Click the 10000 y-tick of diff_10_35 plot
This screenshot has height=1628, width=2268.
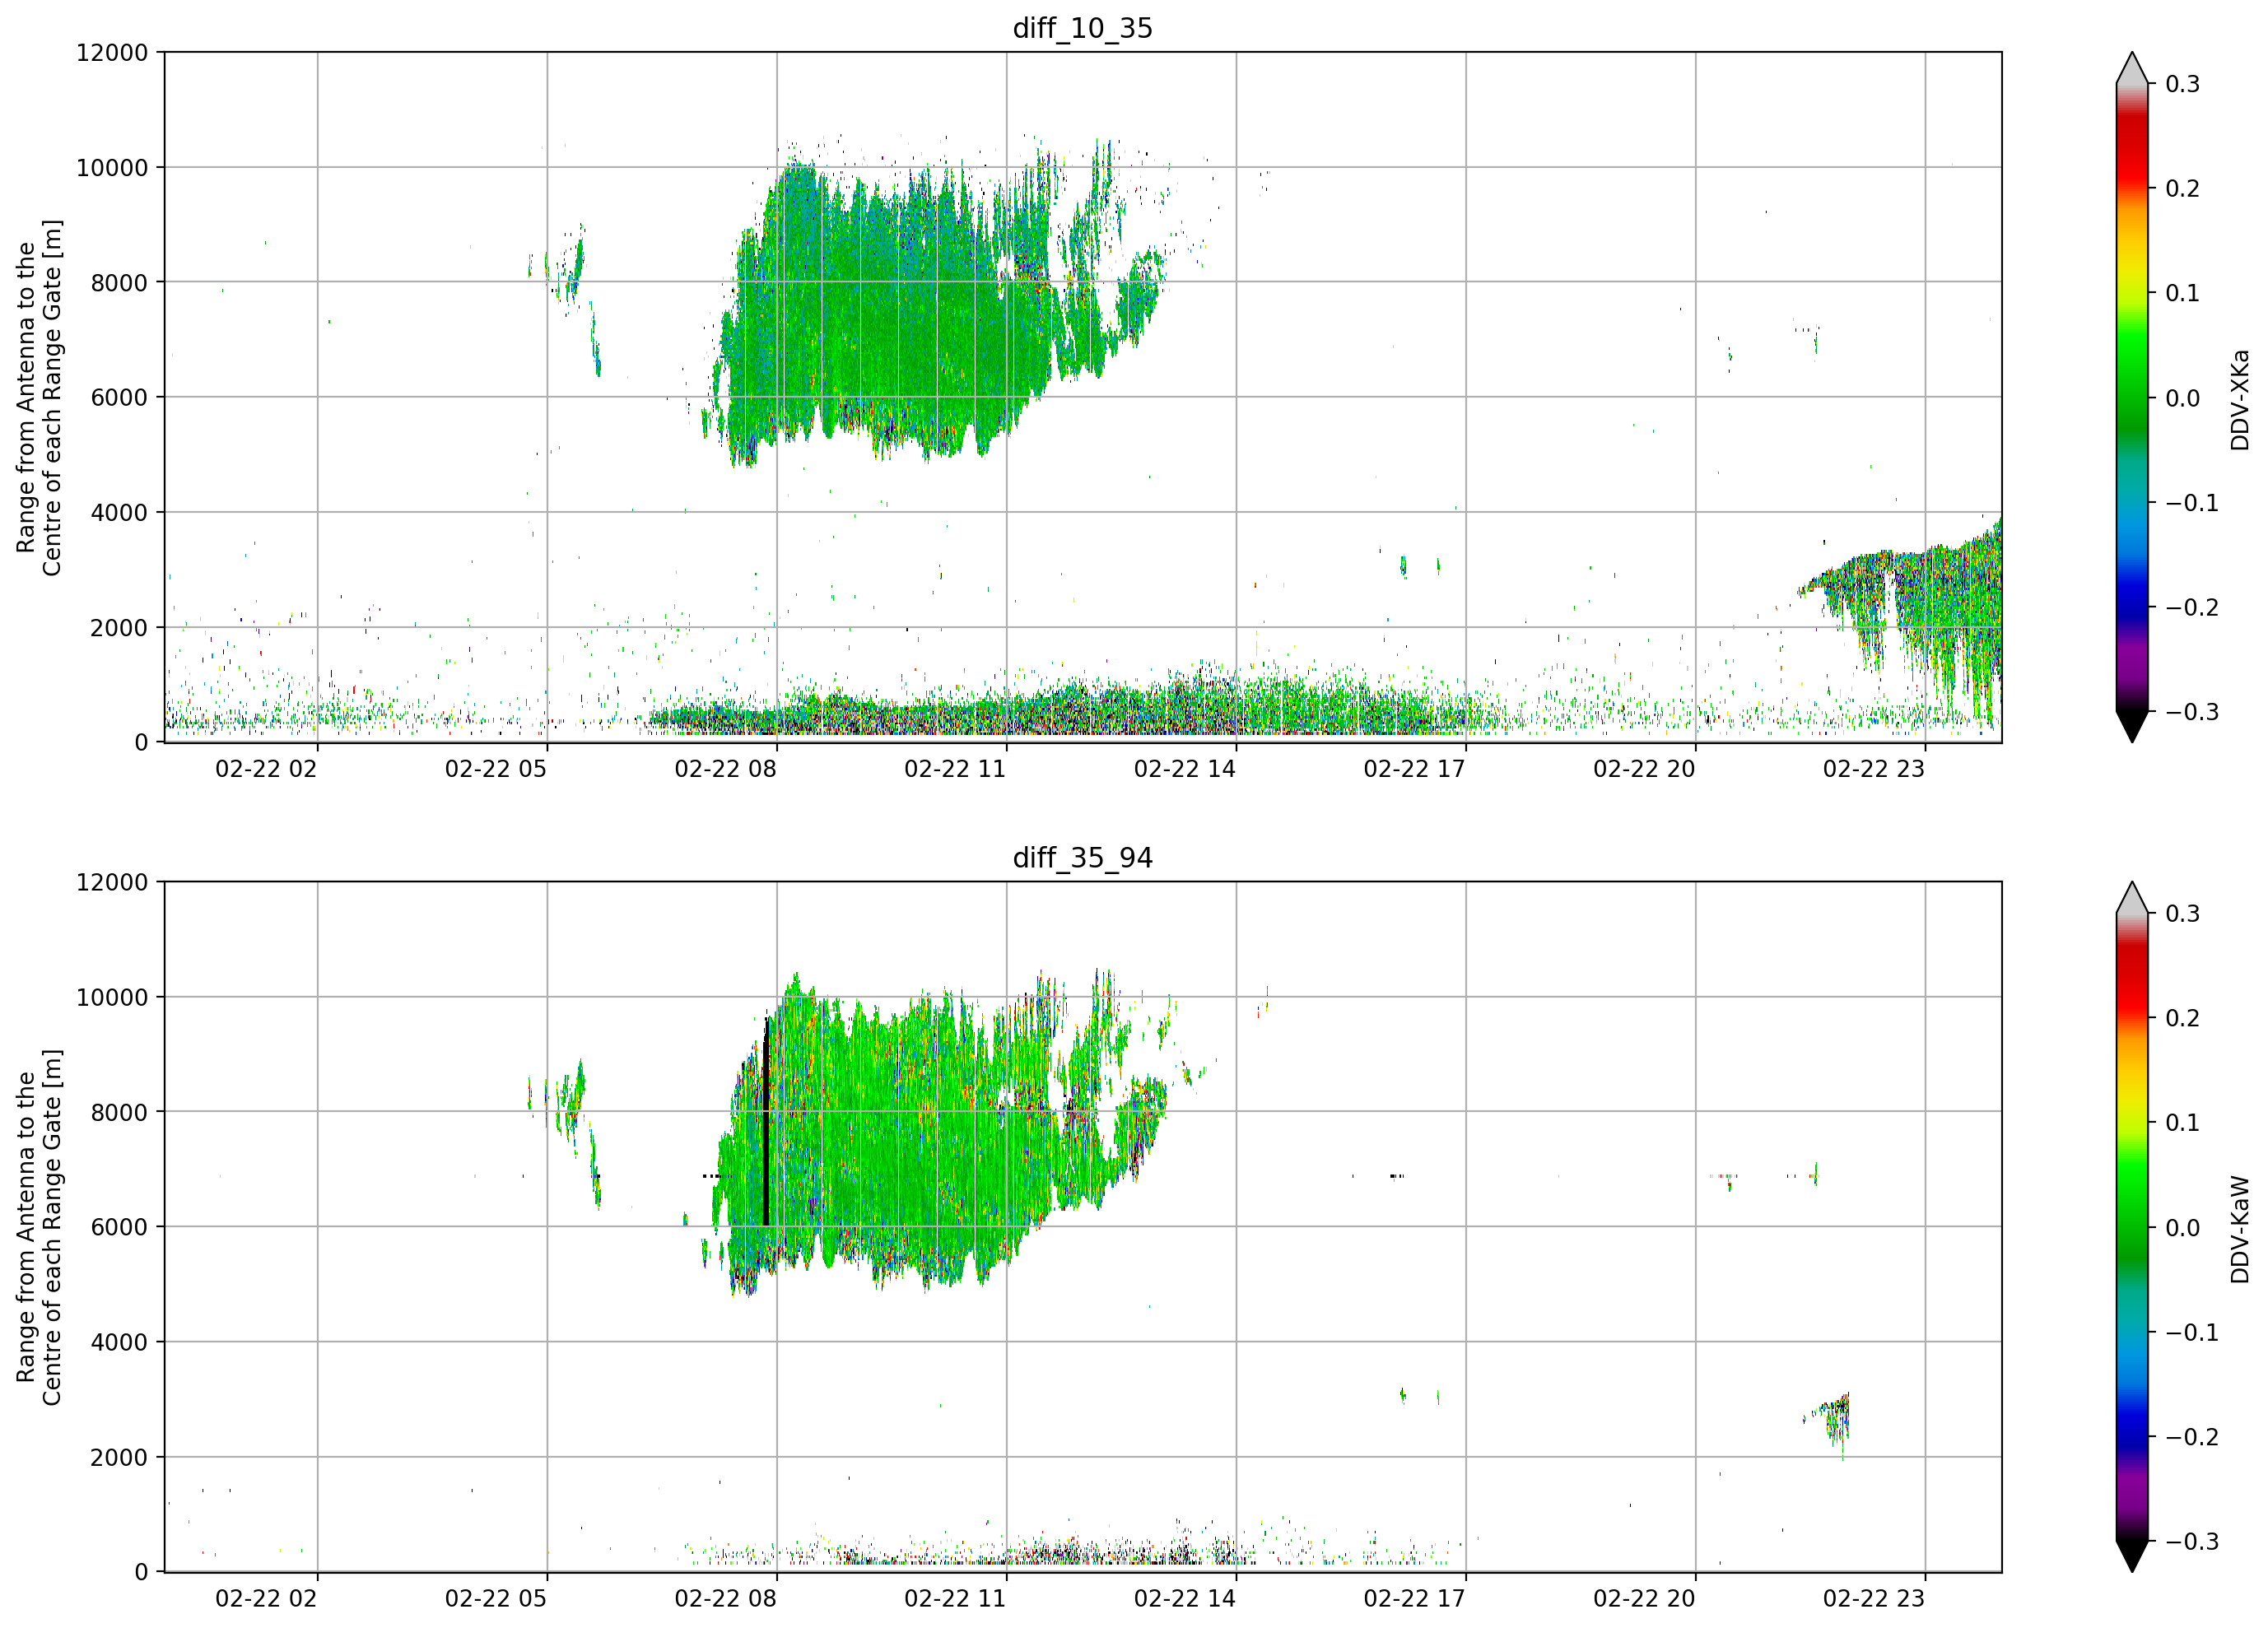pos(112,168)
